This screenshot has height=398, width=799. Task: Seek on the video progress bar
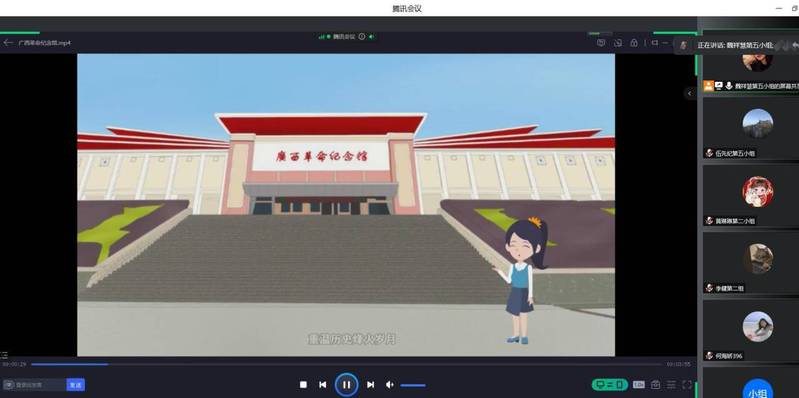click(x=347, y=364)
